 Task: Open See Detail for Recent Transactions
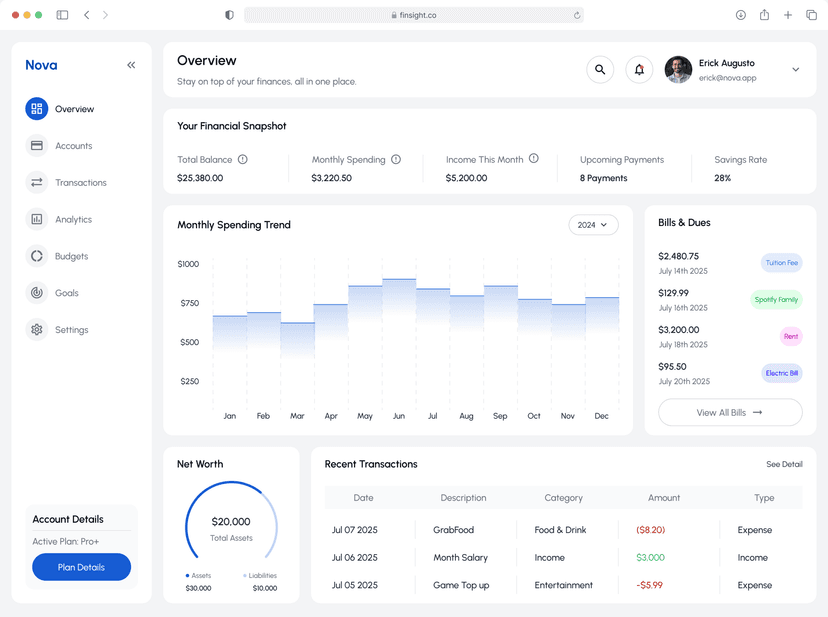(x=784, y=464)
